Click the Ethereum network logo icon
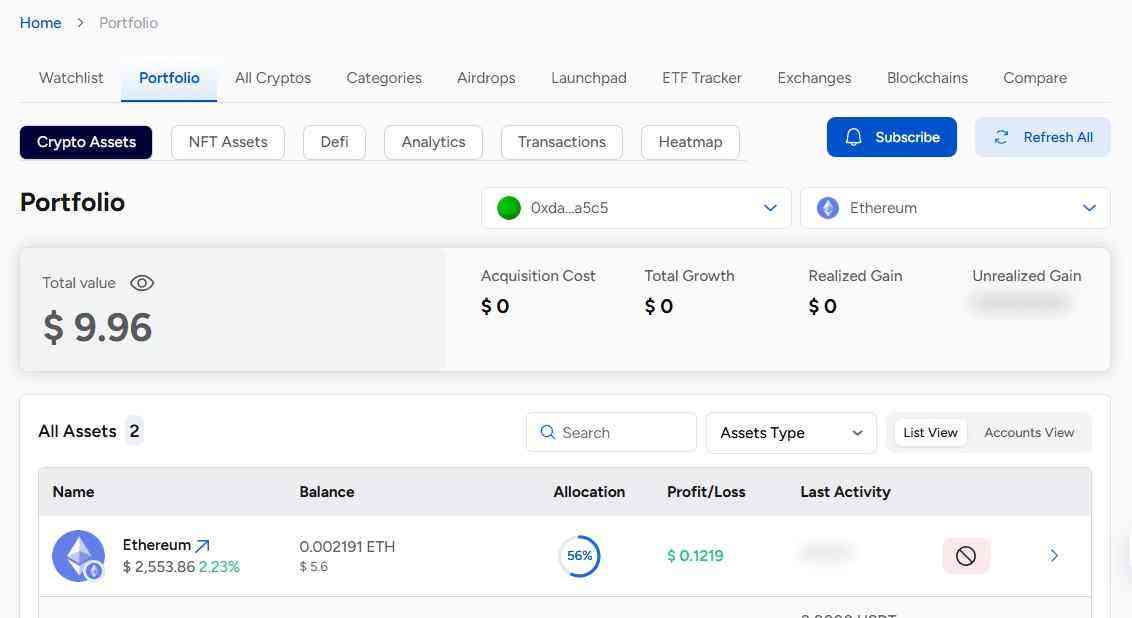Image resolution: width=1132 pixels, height=618 pixels. click(827, 208)
